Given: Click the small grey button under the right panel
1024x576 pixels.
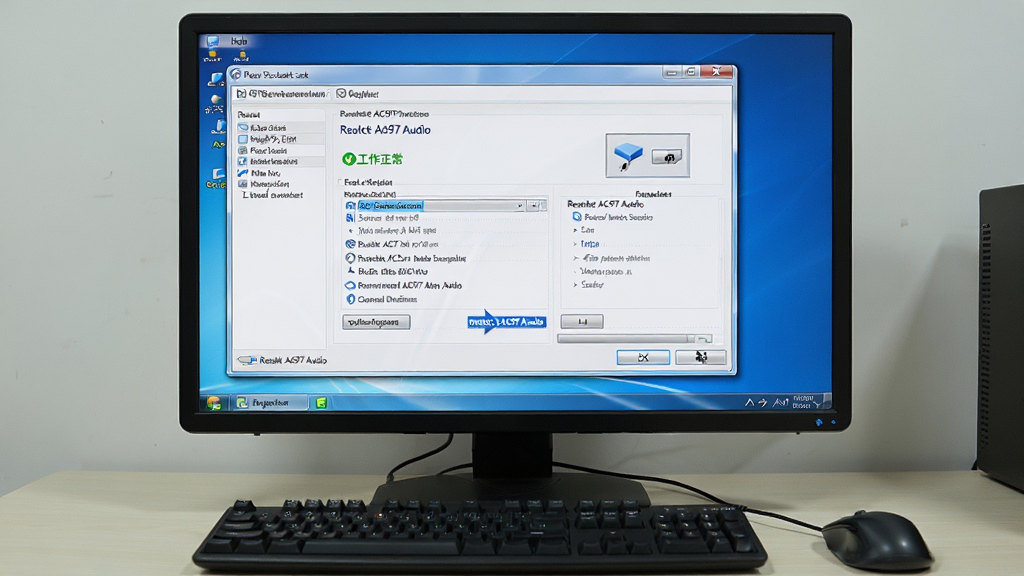Looking at the screenshot, I should pos(582,321).
